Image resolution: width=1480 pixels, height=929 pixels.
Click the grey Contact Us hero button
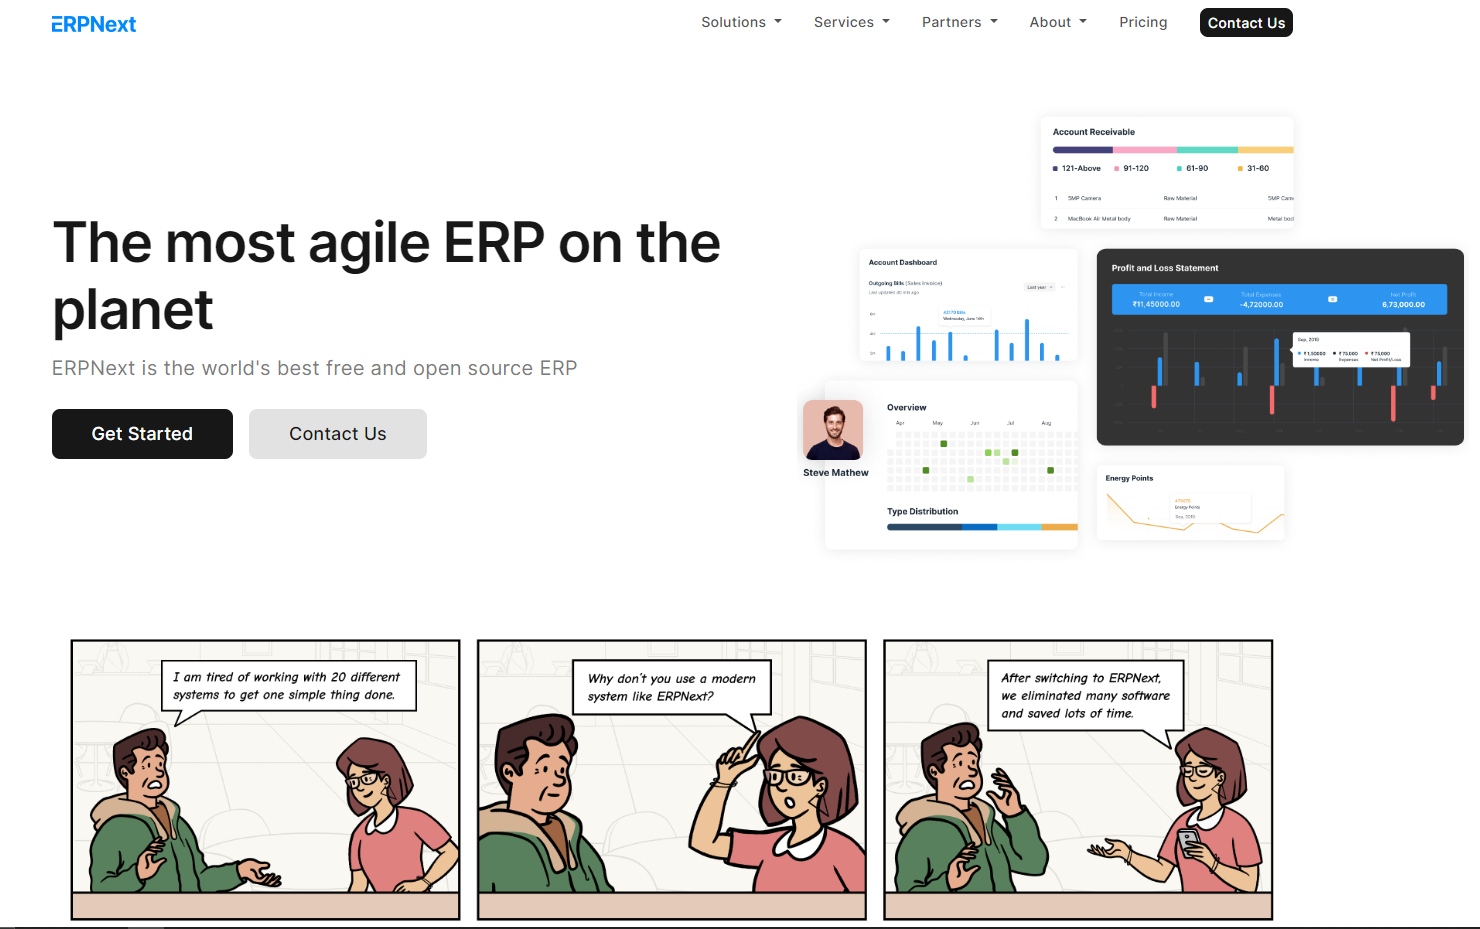click(337, 434)
